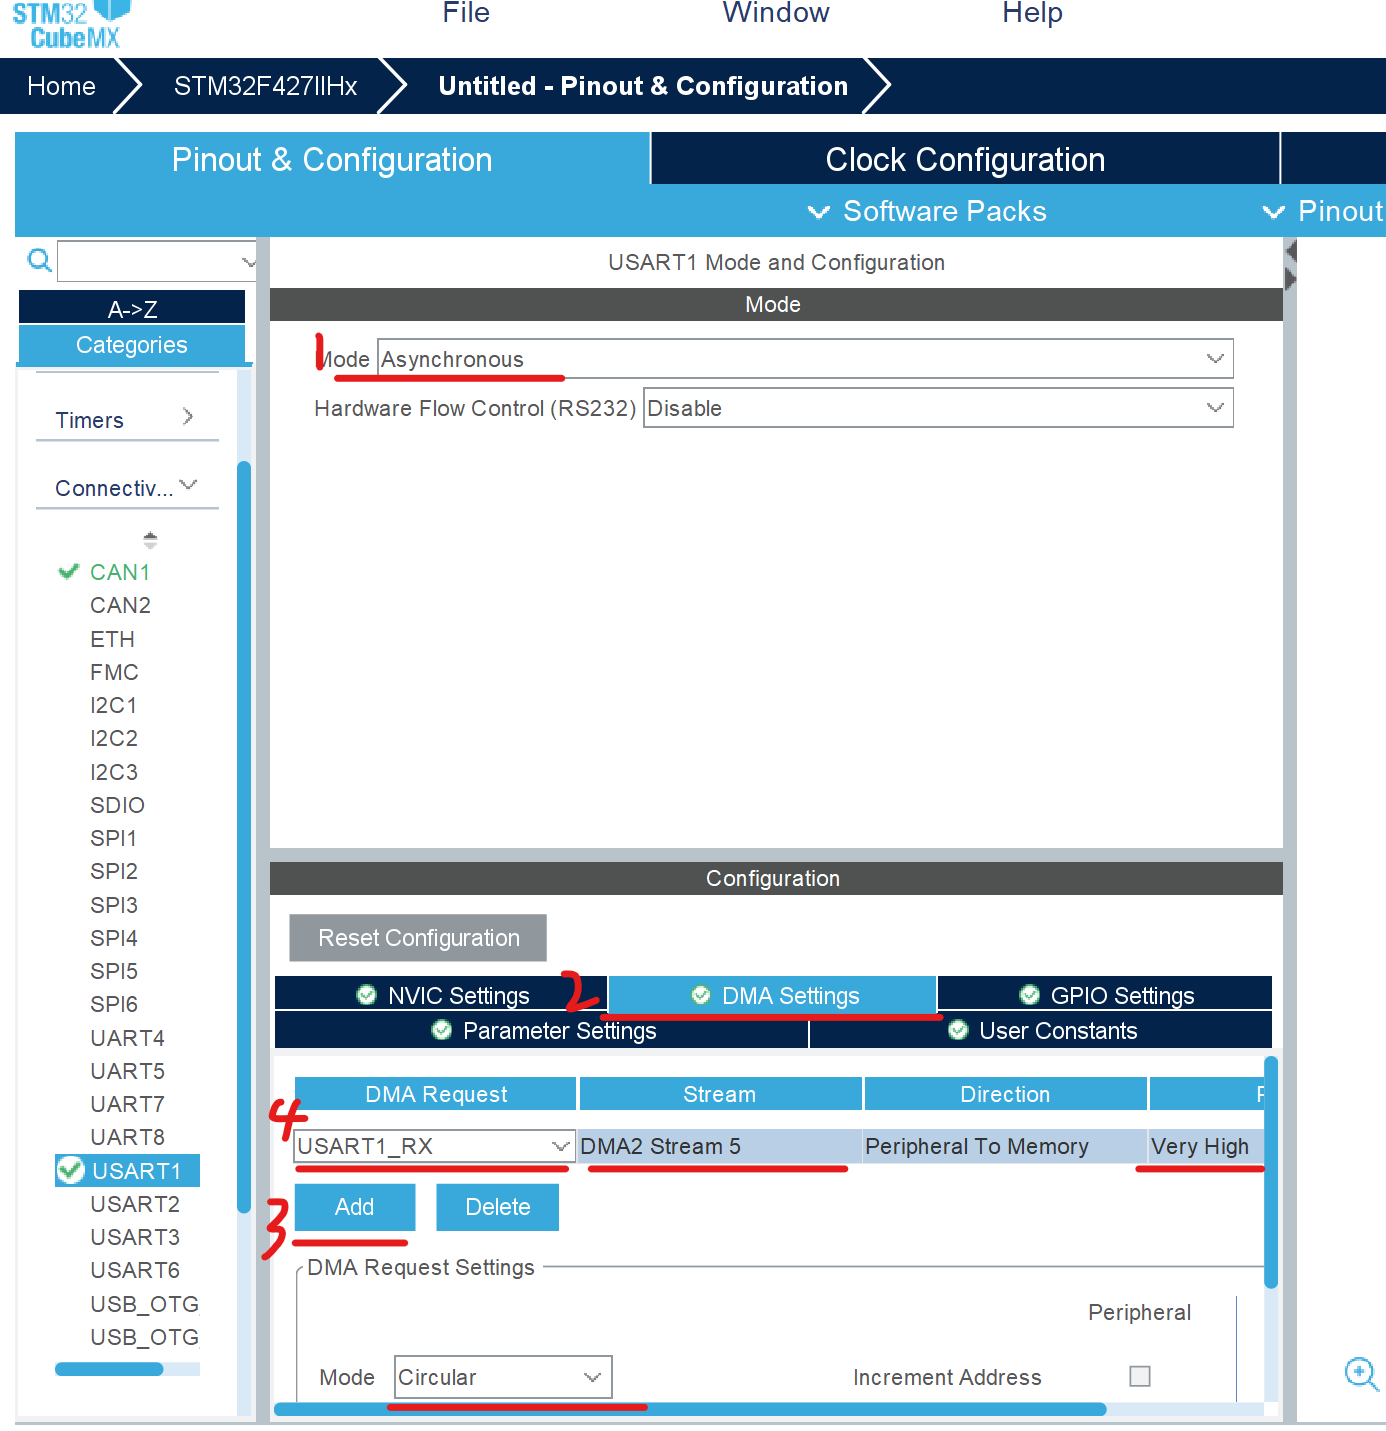1386x1431 pixels.
Task: Click the green check beside CAN1
Action: 69,571
